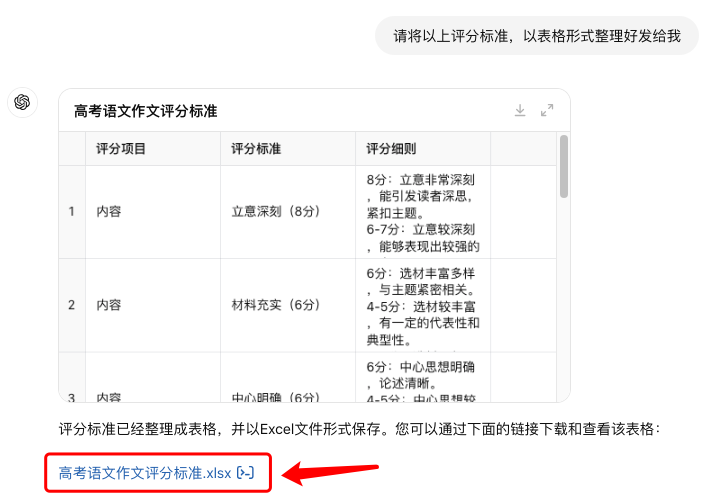Click the 内容 cell in row 2
712x498 pixels.
[x=153, y=305]
